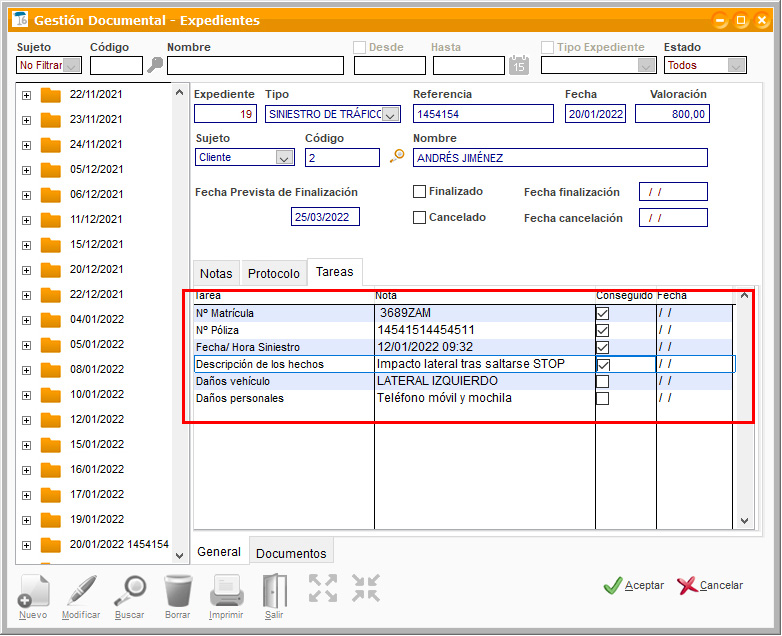Click the Borrar trash bin icon
Screen dimensions: 782x636
pyautogui.click(x=178, y=591)
